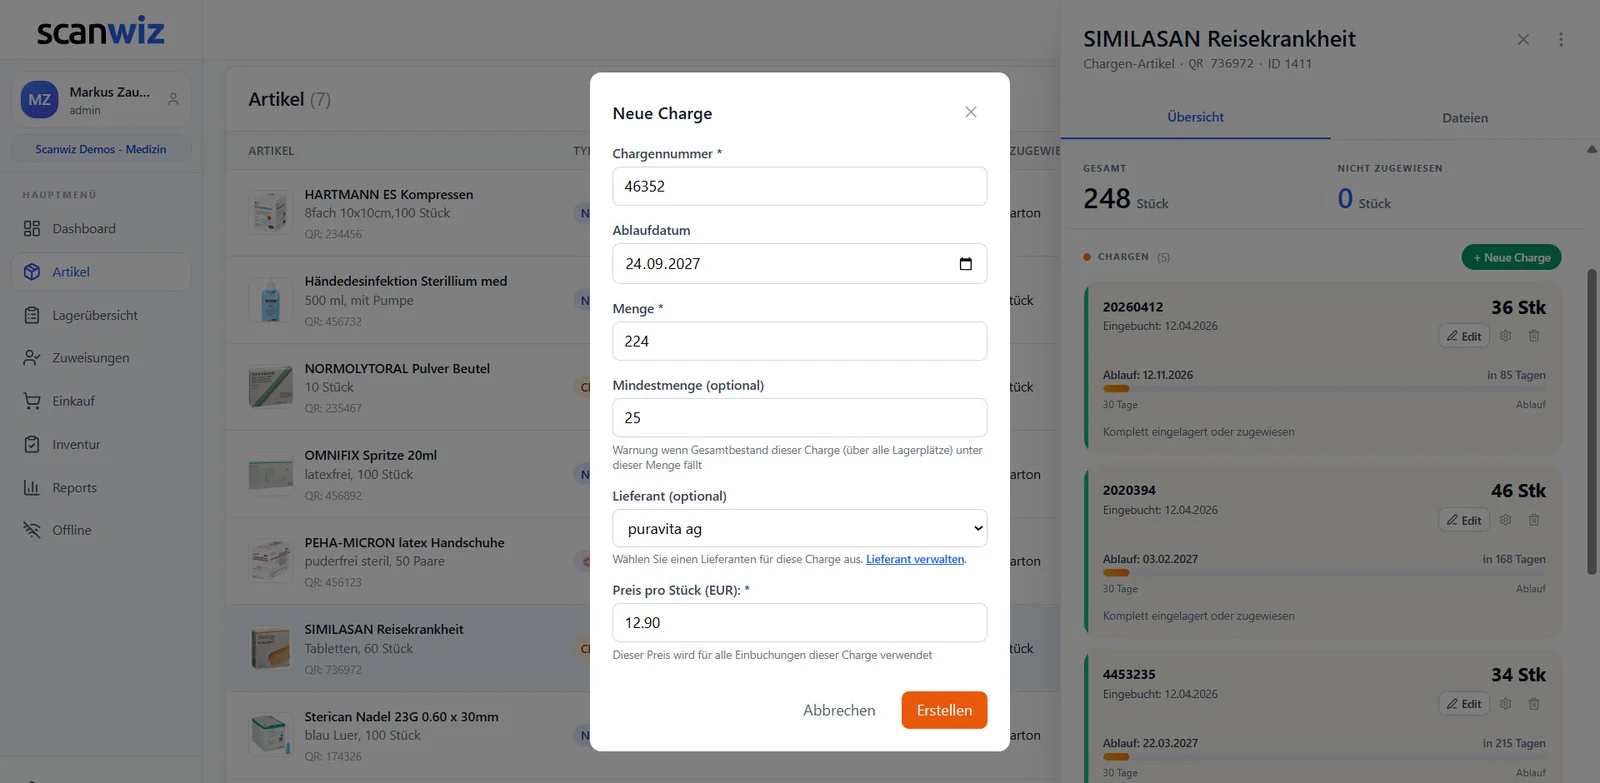Close the Neue Charge dialog
Viewport: 1600px width, 783px height.
pyautogui.click(x=971, y=112)
